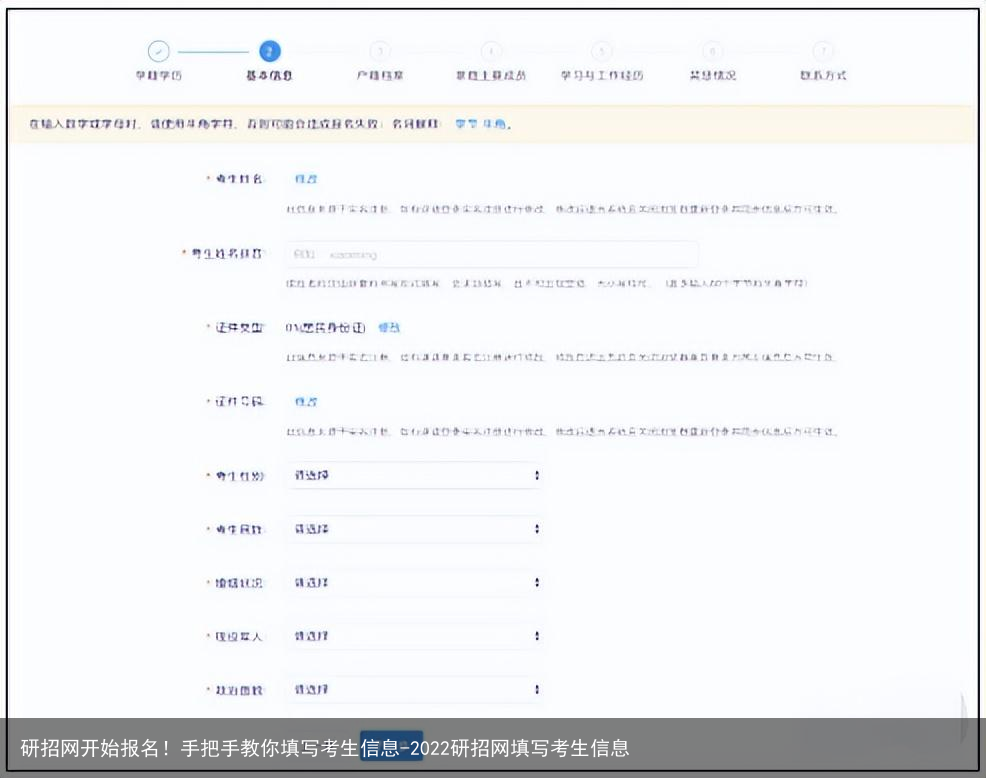Image resolution: width=986 pixels, height=778 pixels.
Task: Open the 现役军人 dropdown list
Action: [x=415, y=635]
